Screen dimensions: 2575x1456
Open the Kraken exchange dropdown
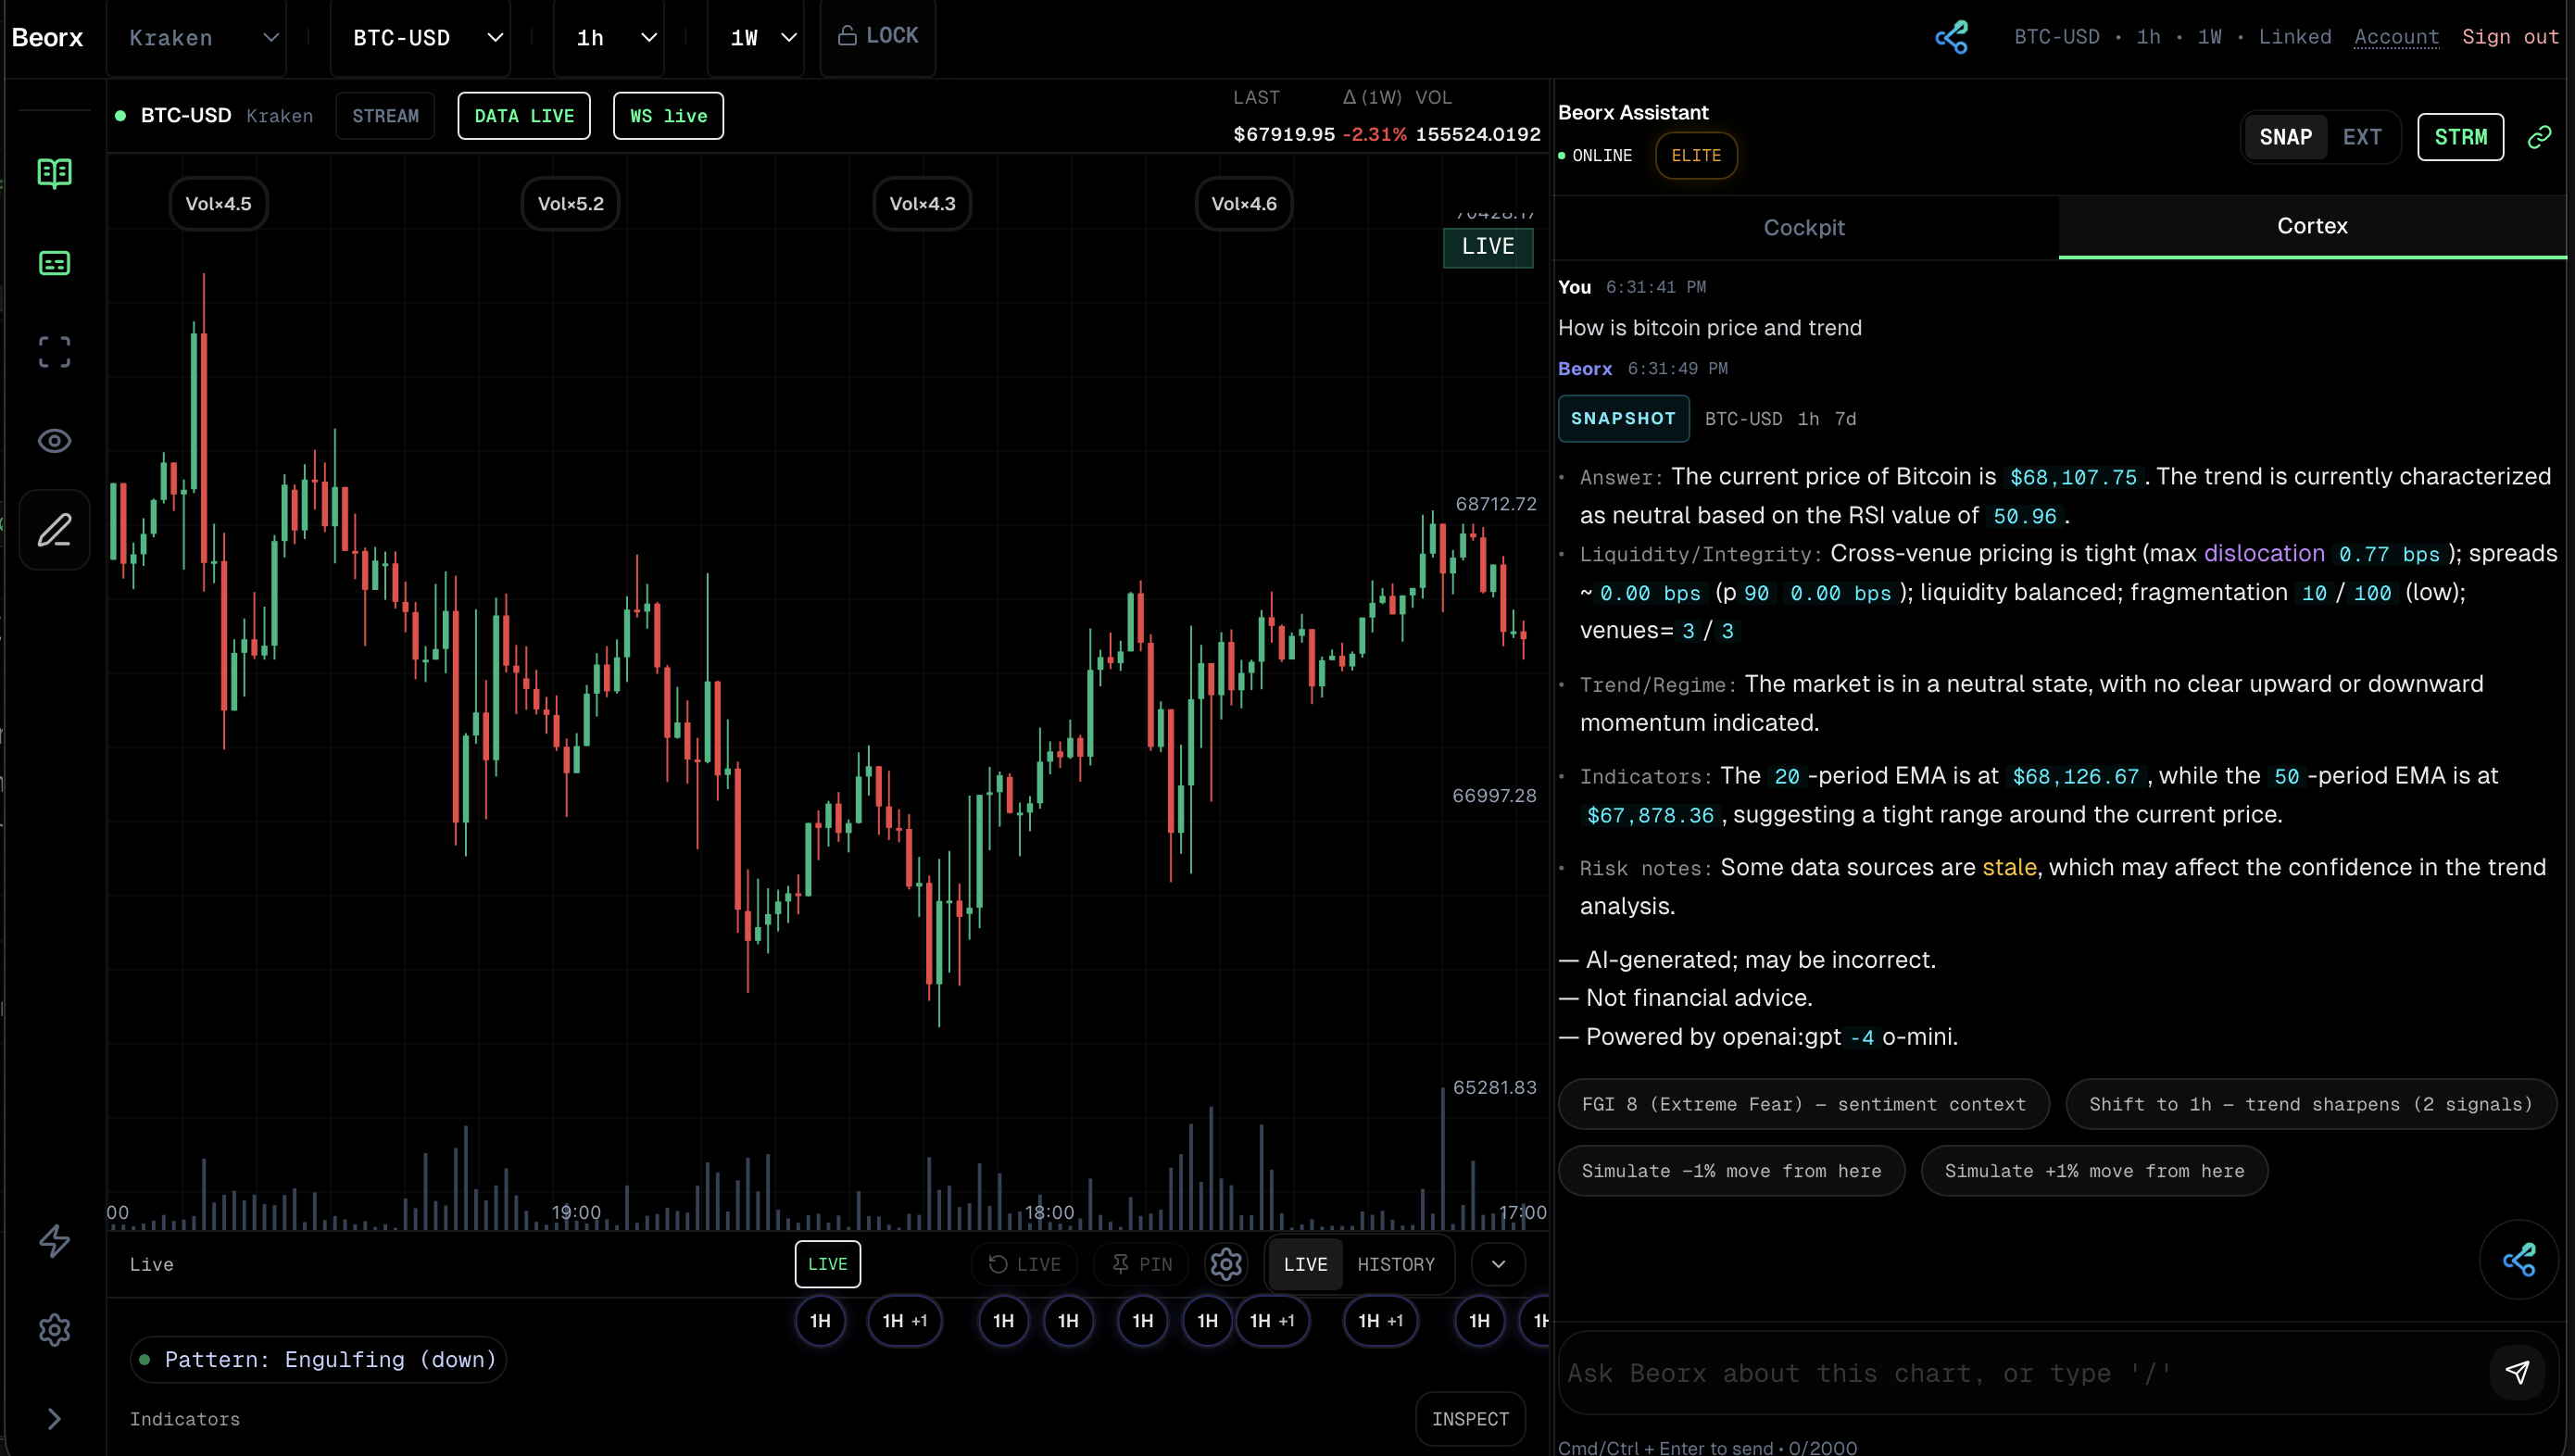click(197, 38)
